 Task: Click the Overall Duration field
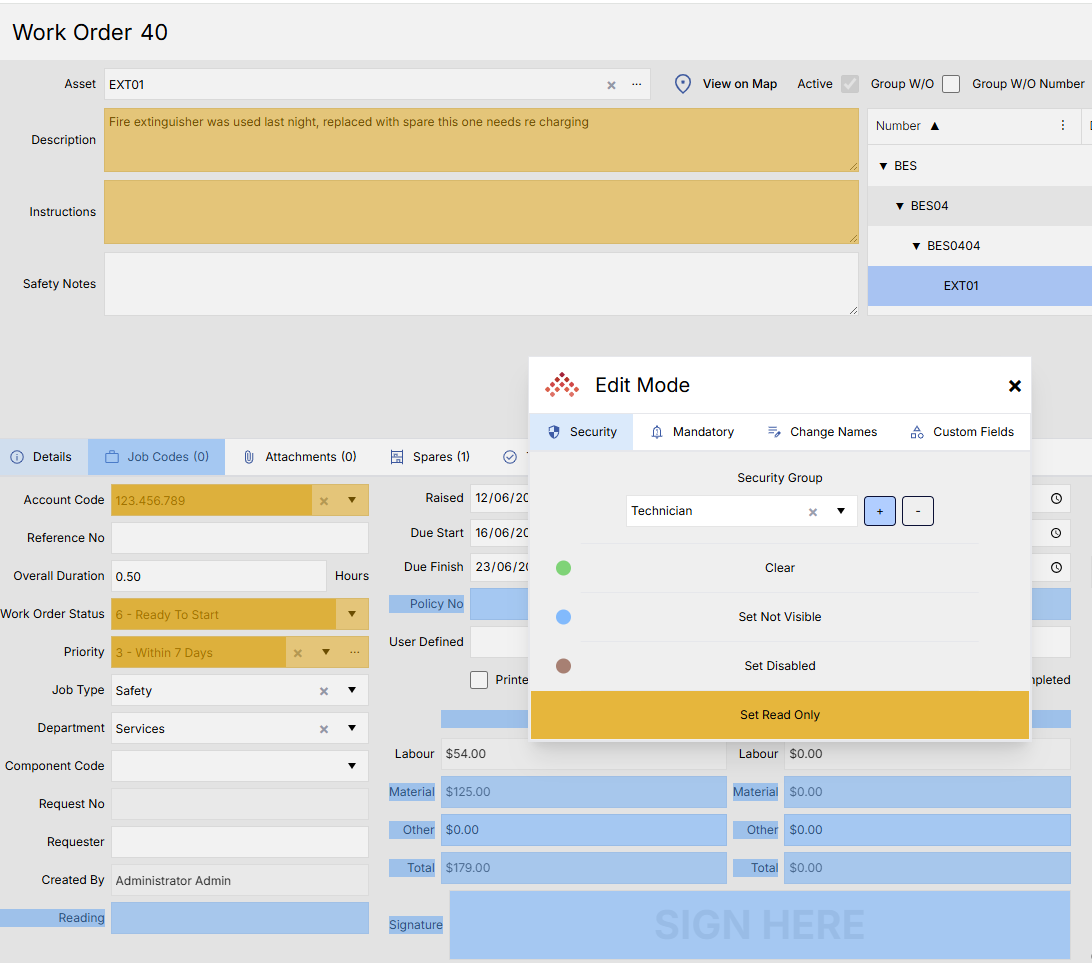click(219, 577)
